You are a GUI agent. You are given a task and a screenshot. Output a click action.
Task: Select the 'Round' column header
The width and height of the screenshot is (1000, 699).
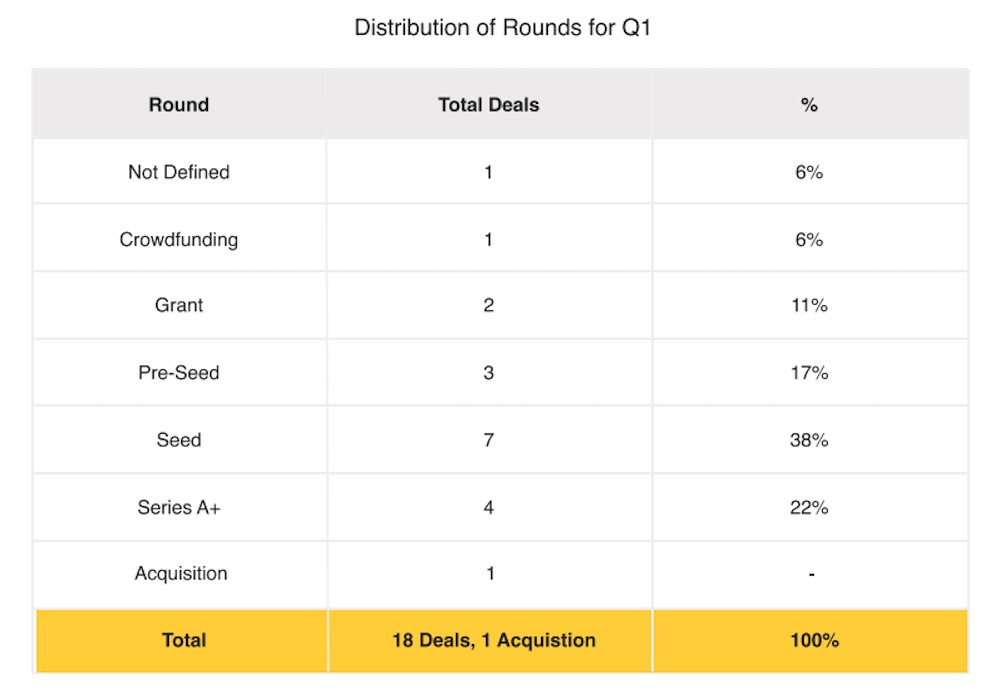pyautogui.click(x=179, y=105)
